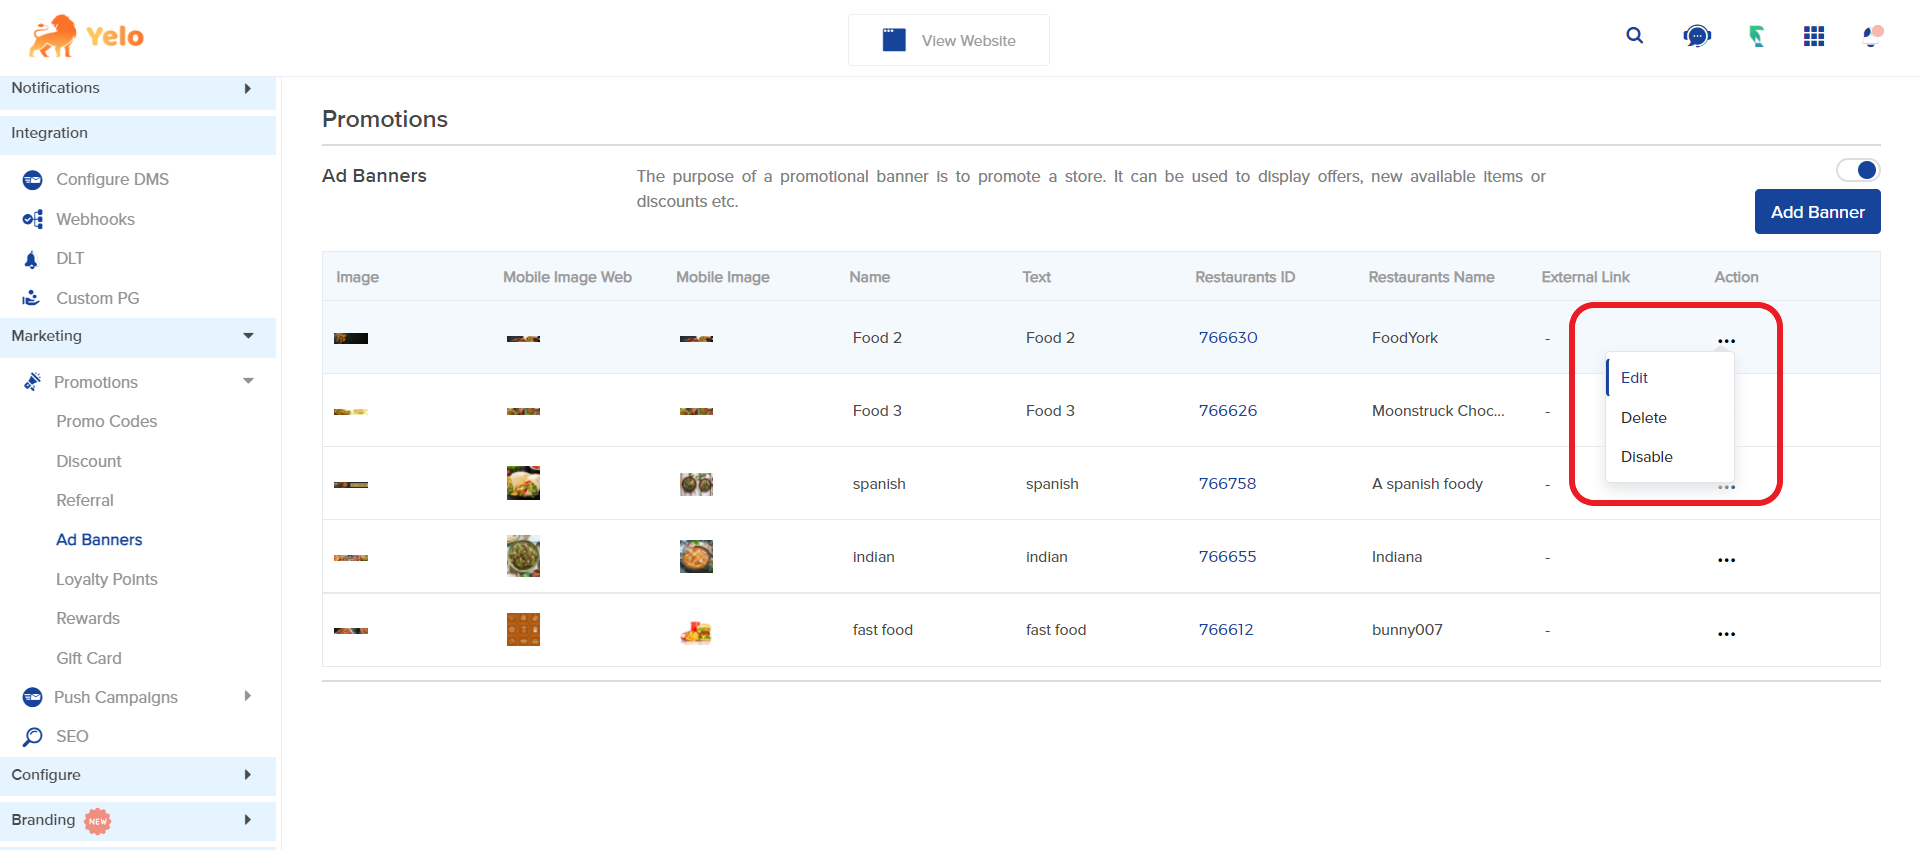The height and width of the screenshot is (850, 1920).
Task: Open the chat support icon
Action: tap(1697, 37)
